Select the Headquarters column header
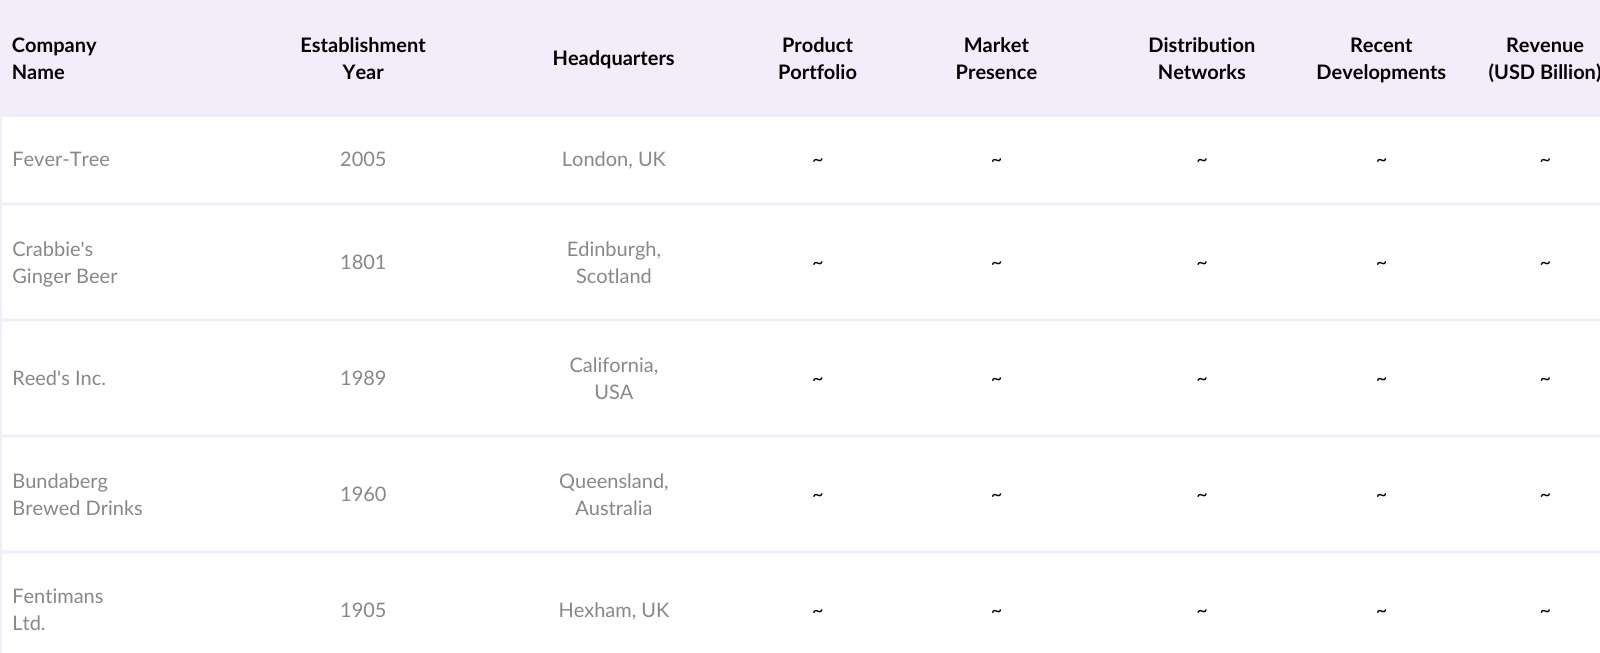 click(613, 58)
